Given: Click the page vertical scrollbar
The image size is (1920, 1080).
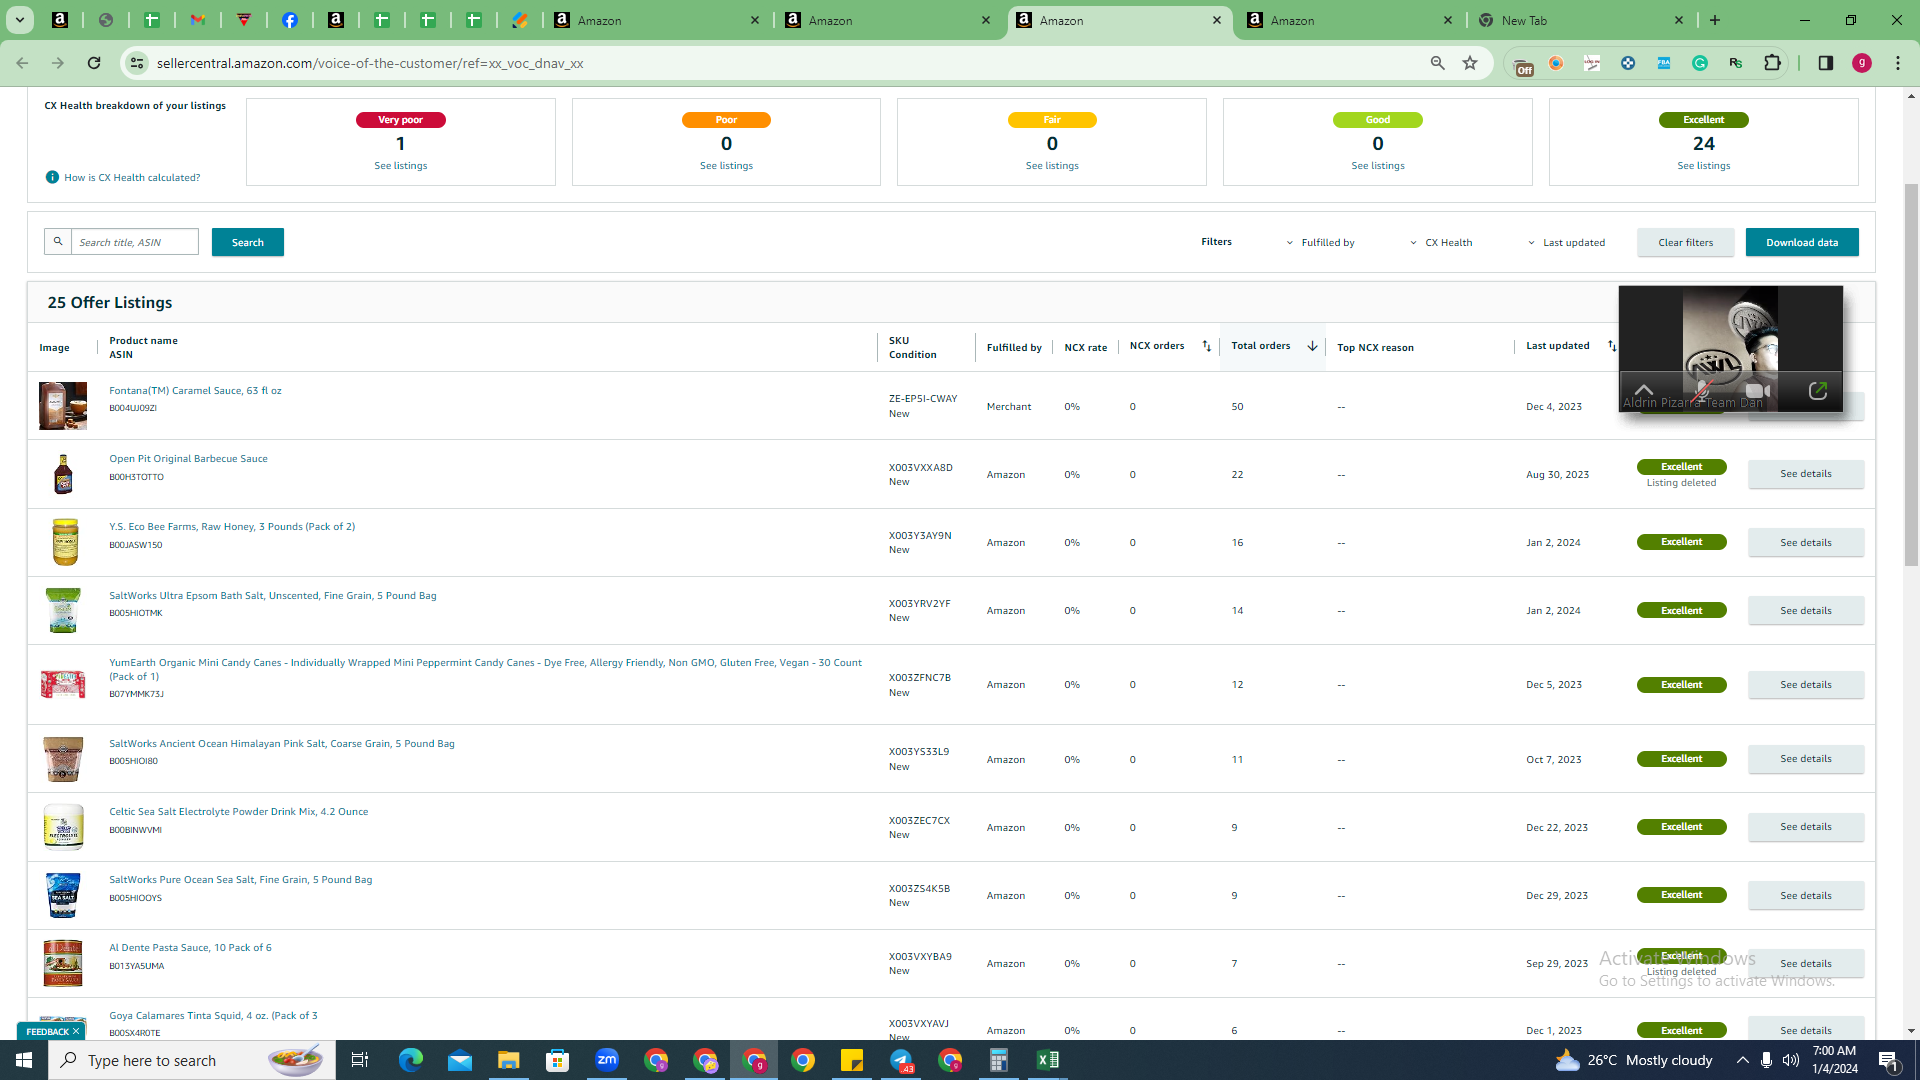Looking at the screenshot, I should click(x=1912, y=375).
